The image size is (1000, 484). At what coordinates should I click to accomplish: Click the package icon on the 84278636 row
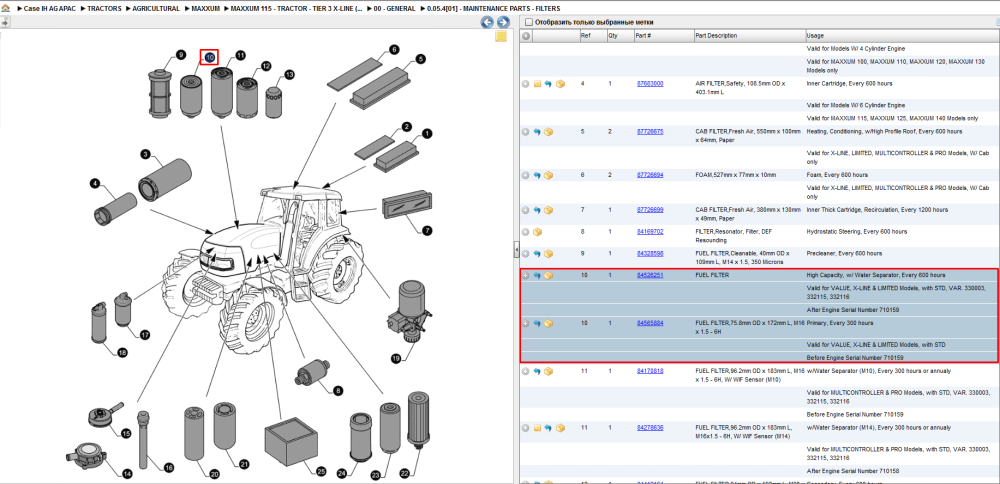pyautogui.click(x=560, y=427)
